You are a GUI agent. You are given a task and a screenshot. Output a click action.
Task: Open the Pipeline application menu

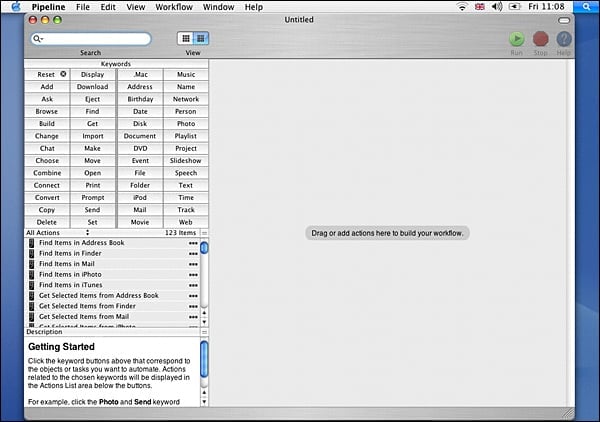(48, 7)
